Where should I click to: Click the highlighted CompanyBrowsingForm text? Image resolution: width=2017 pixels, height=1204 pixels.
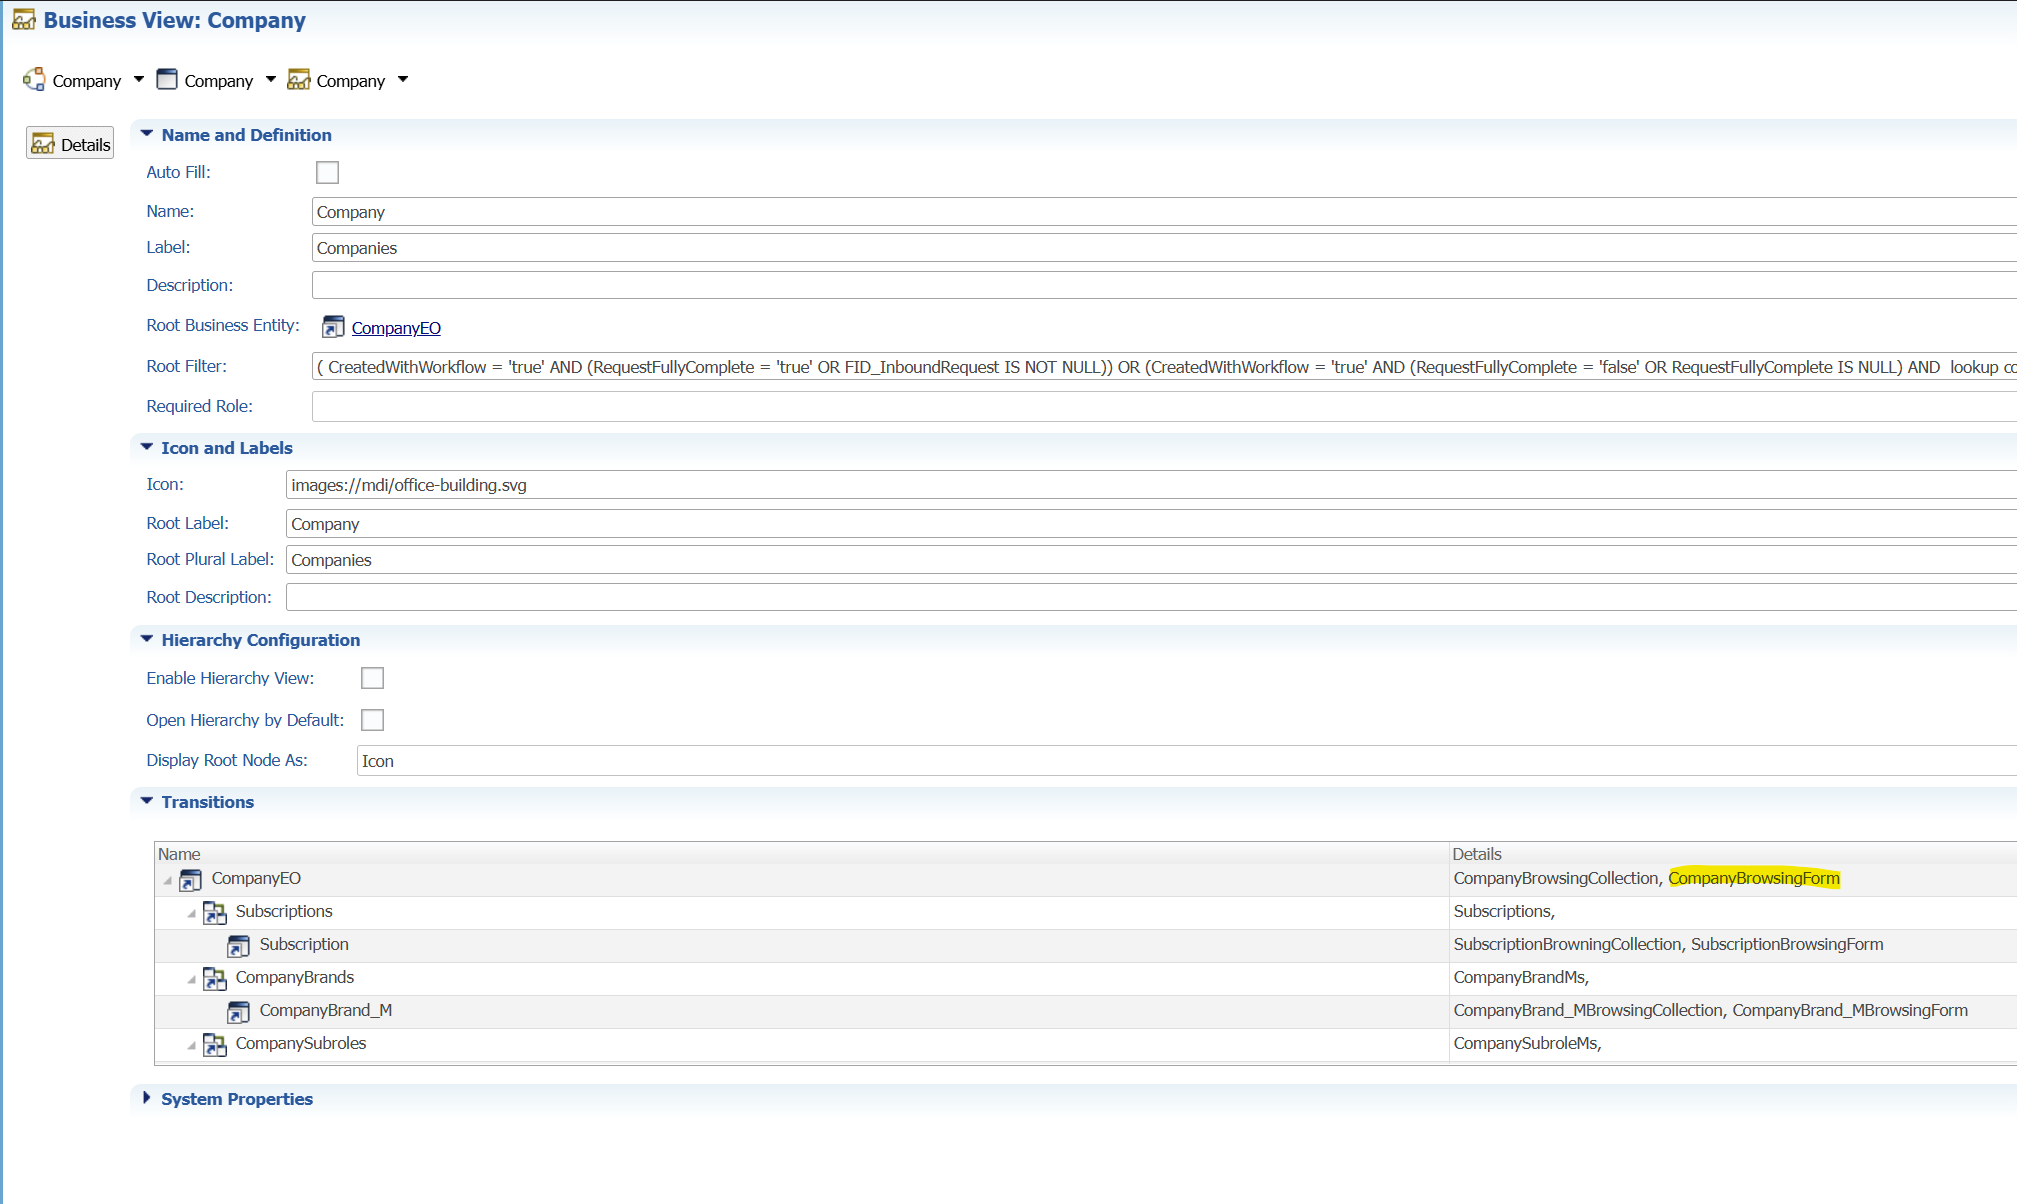click(1753, 878)
